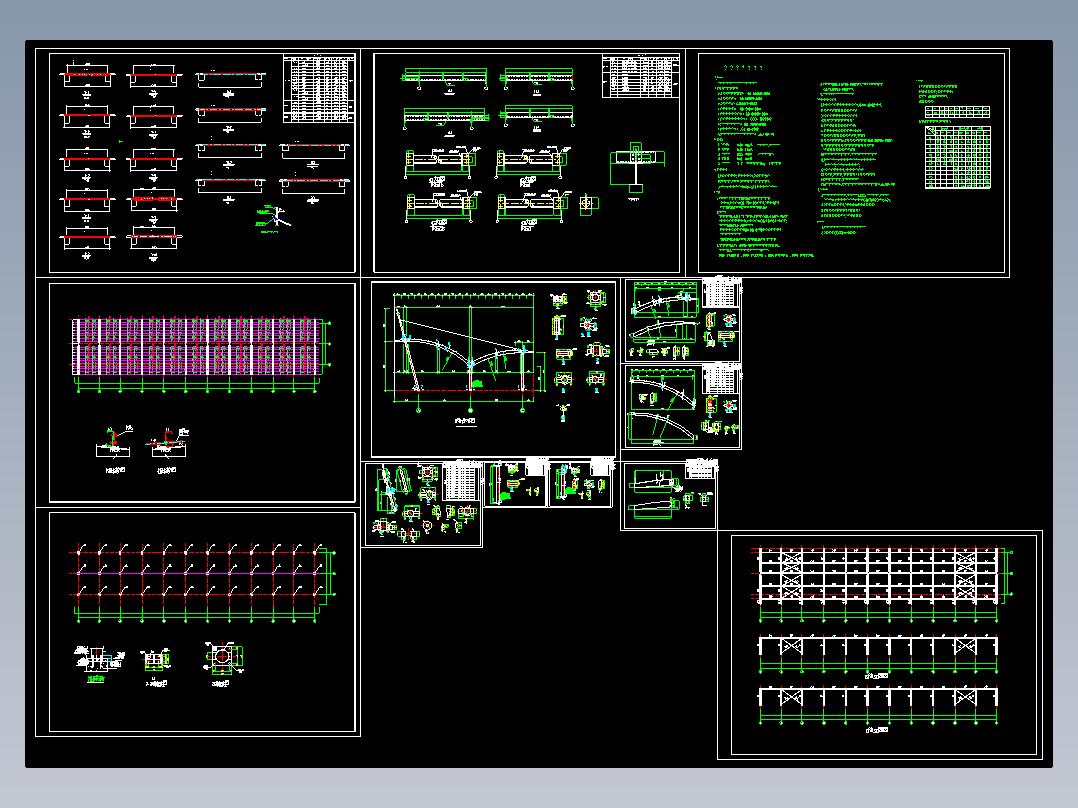Open the connection node details sheet below the section

click(423, 504)
